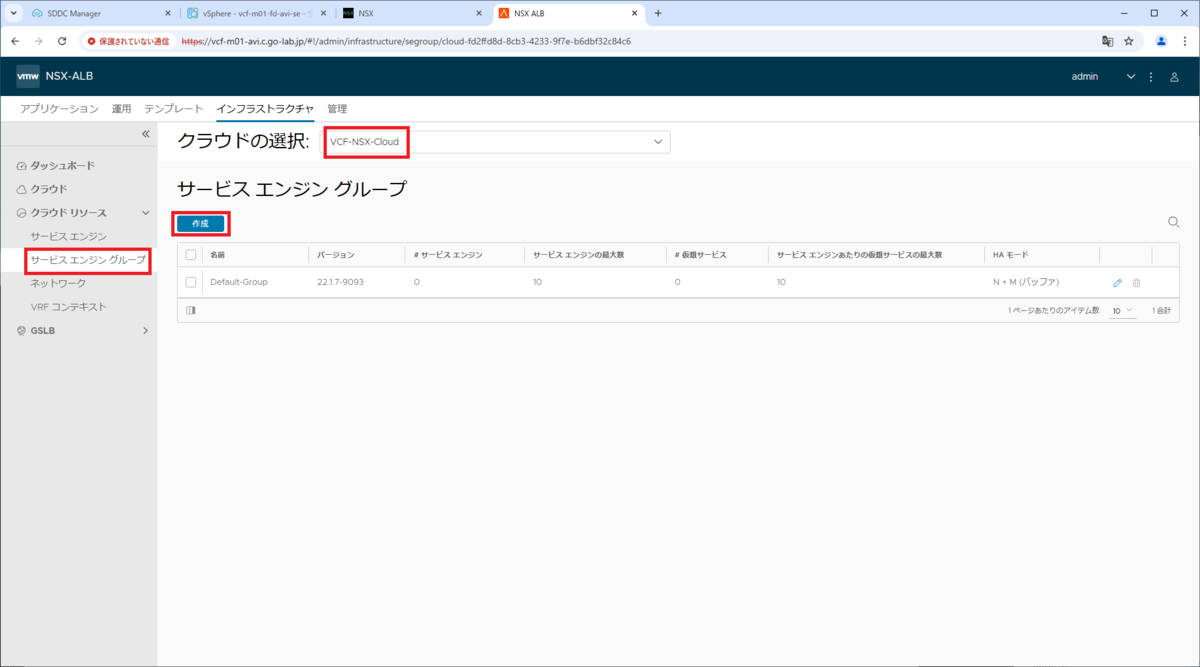
Task: Click the vmw logo in header
Action: click(28, 76)
